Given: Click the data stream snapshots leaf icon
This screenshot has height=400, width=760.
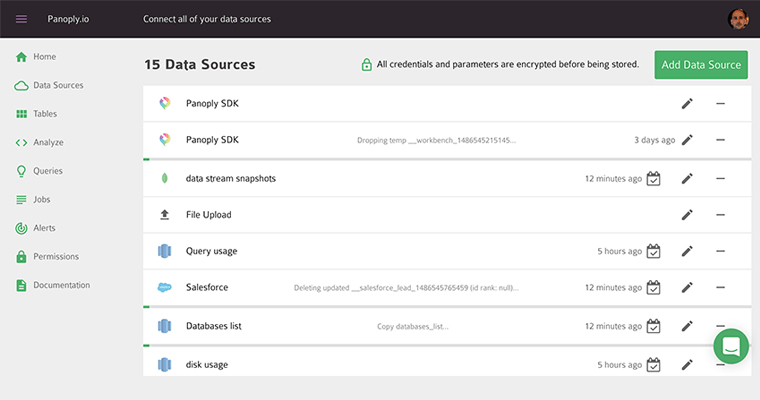Looking at the screenshot, I should (165, 178).
